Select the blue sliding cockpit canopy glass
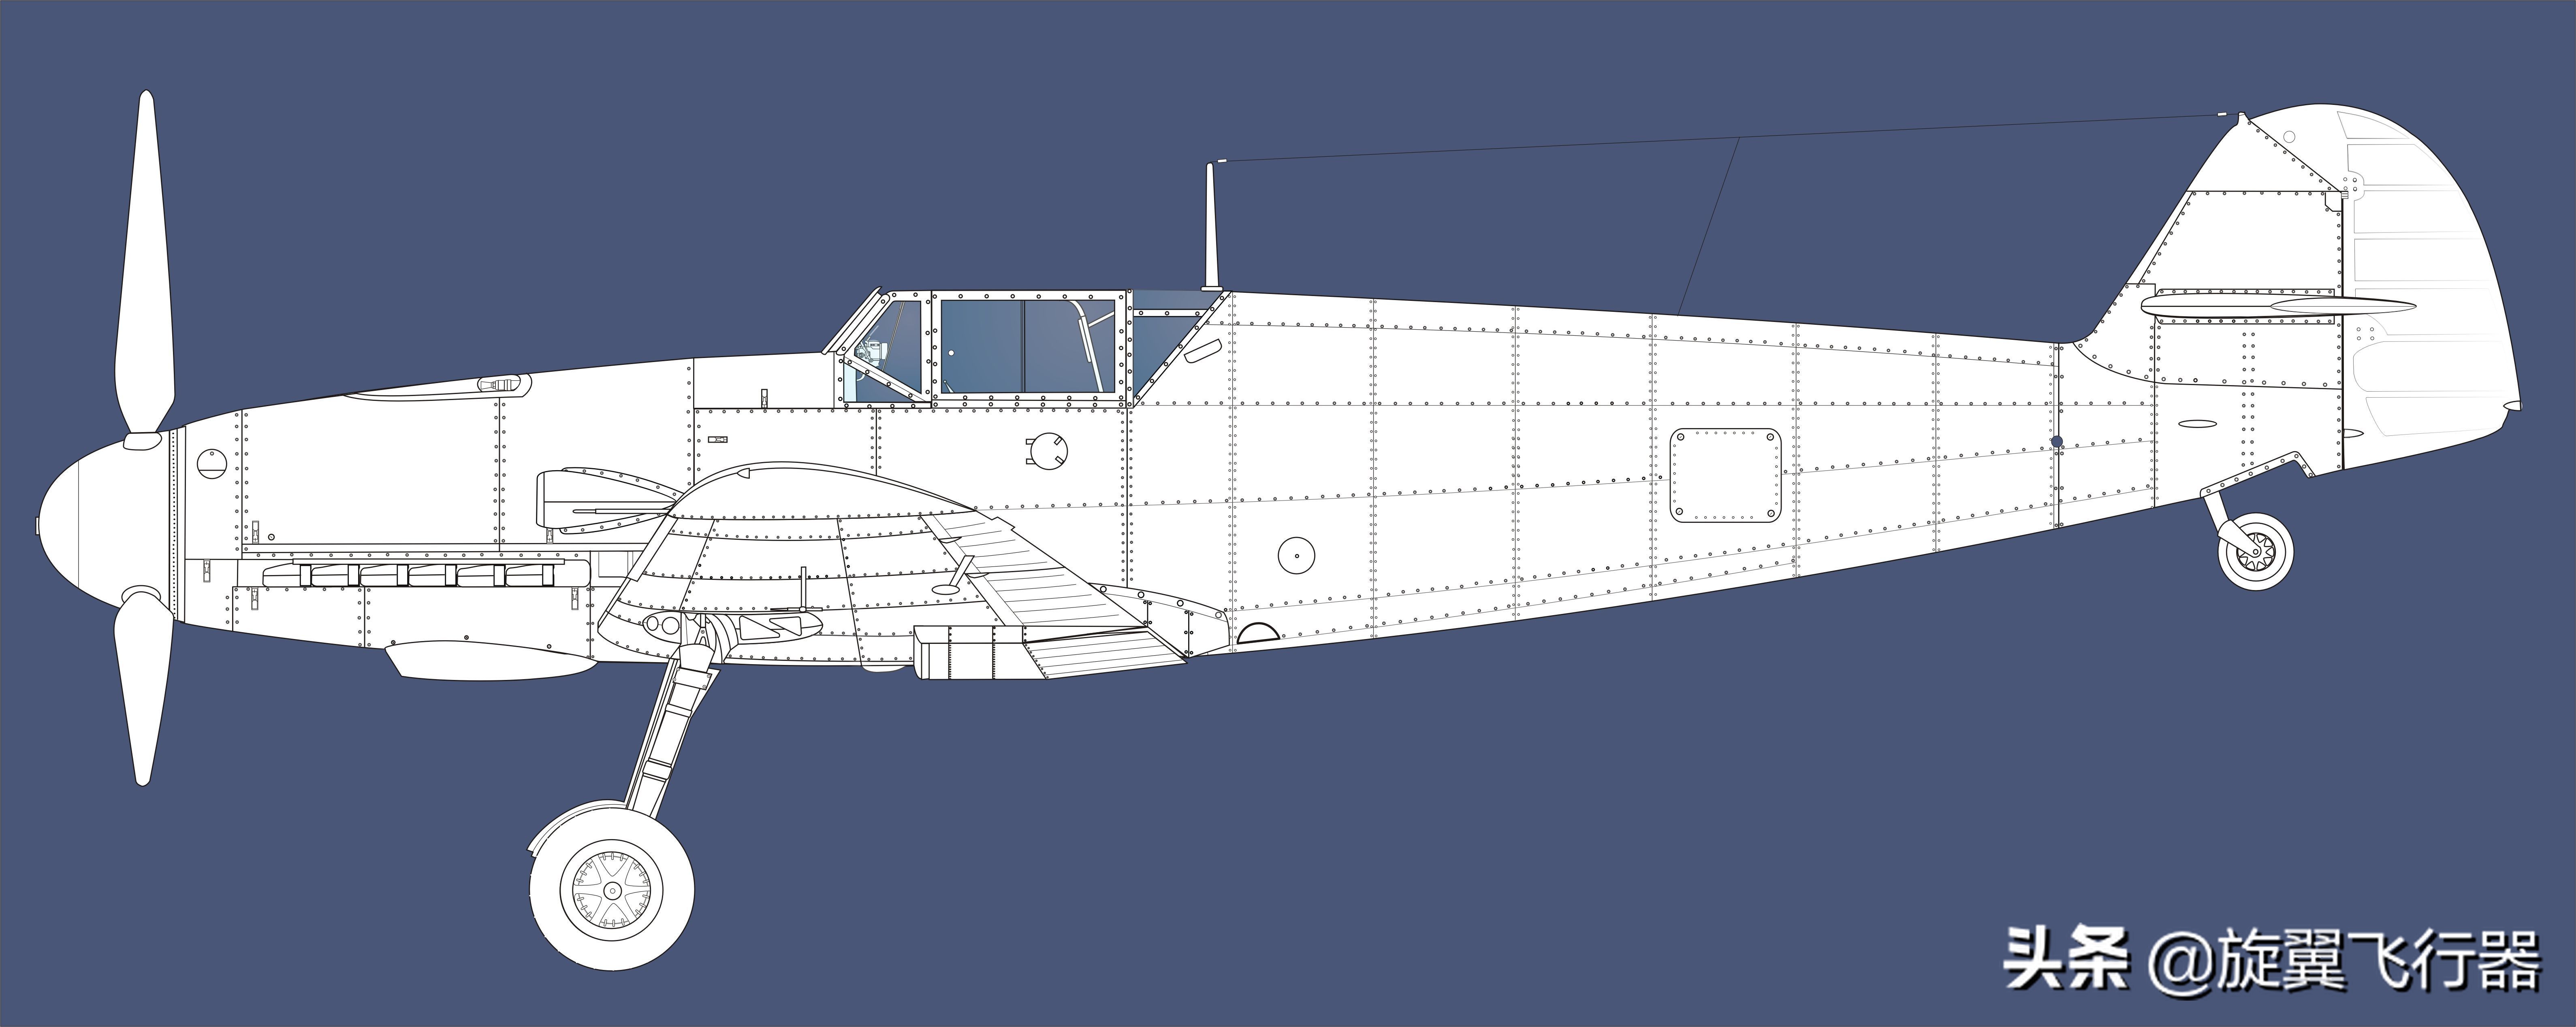2576x1027 pixels. 1027,345
